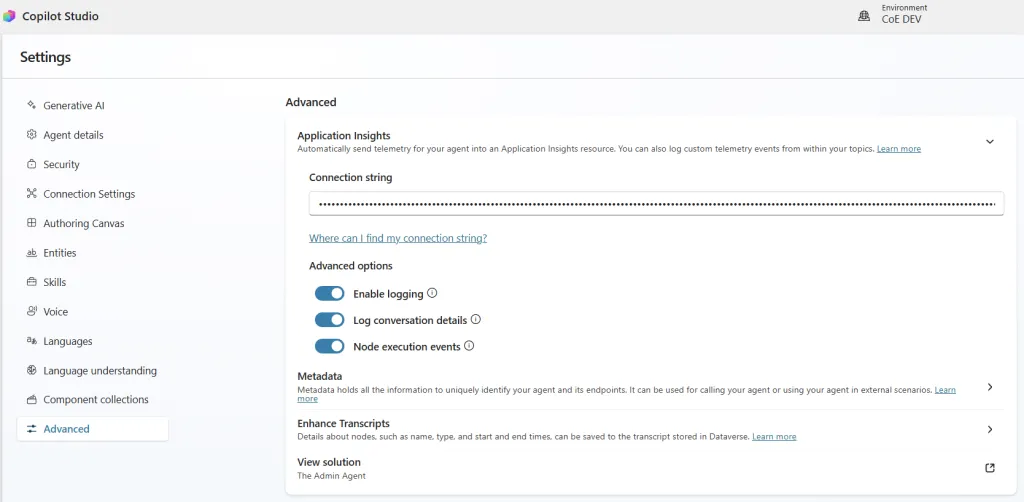Show info for Node execution events
The height and width of the screenshot is (502, 1024).
(469, 346)
